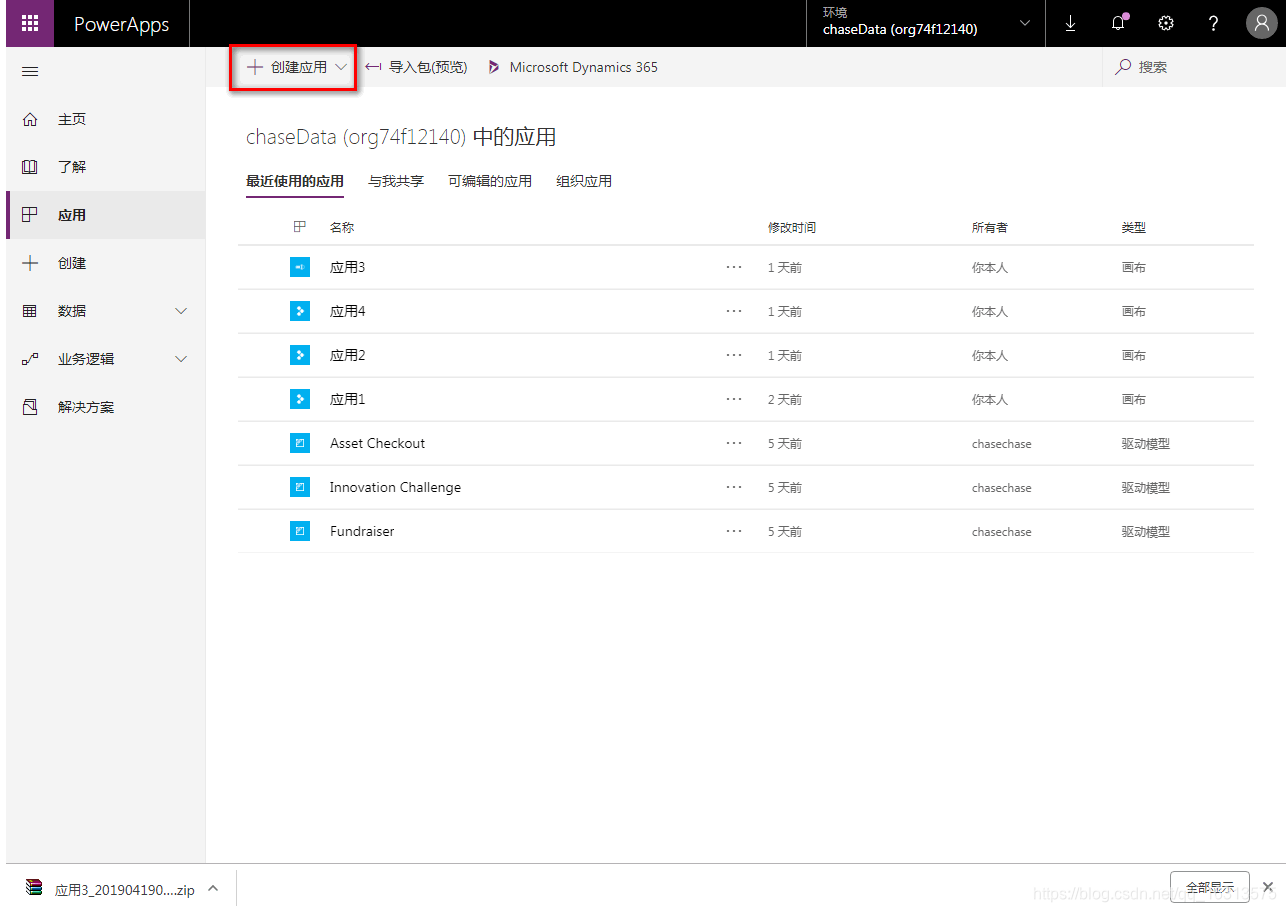The width and height of the screenshot is (1286, 912).
Task: Open the Fundraiser app
Action: [x=362, y=531]
